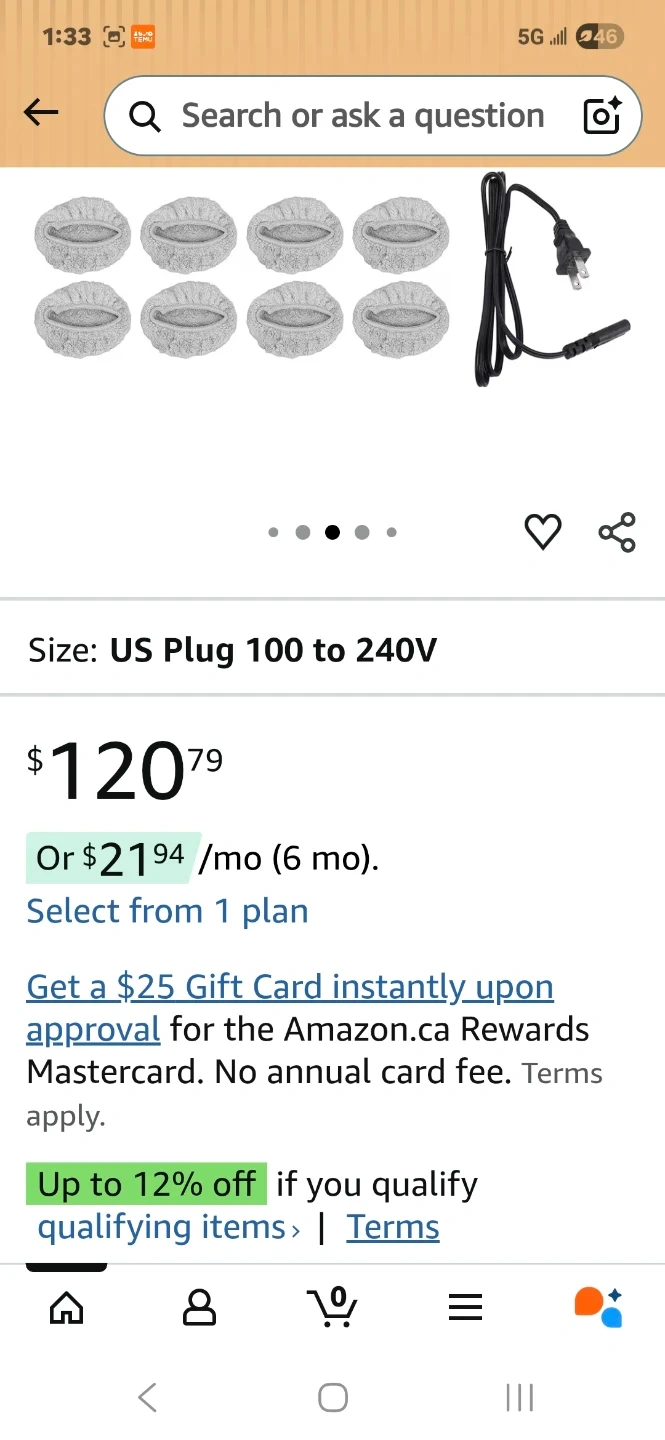Go to Home tab

[67, 1306]
